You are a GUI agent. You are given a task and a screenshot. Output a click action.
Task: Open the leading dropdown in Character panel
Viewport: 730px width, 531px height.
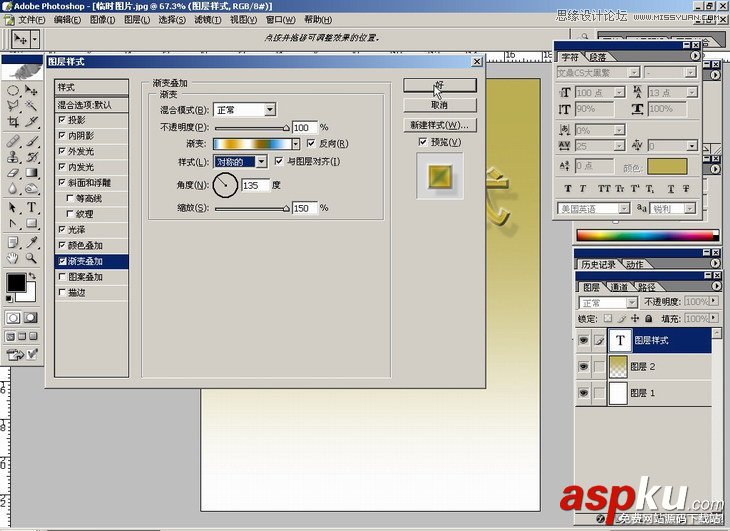[x=691, y=93]
